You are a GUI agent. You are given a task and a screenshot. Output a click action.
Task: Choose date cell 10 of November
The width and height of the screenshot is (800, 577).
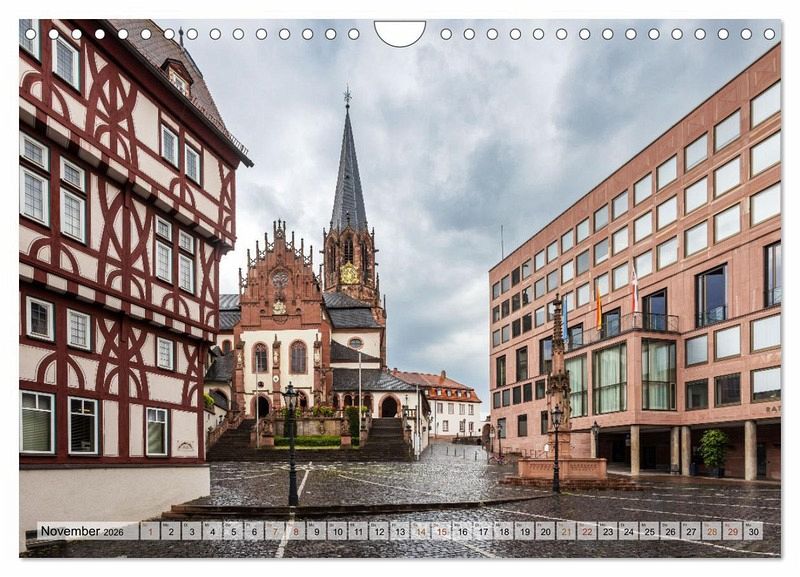pos(337,531)
